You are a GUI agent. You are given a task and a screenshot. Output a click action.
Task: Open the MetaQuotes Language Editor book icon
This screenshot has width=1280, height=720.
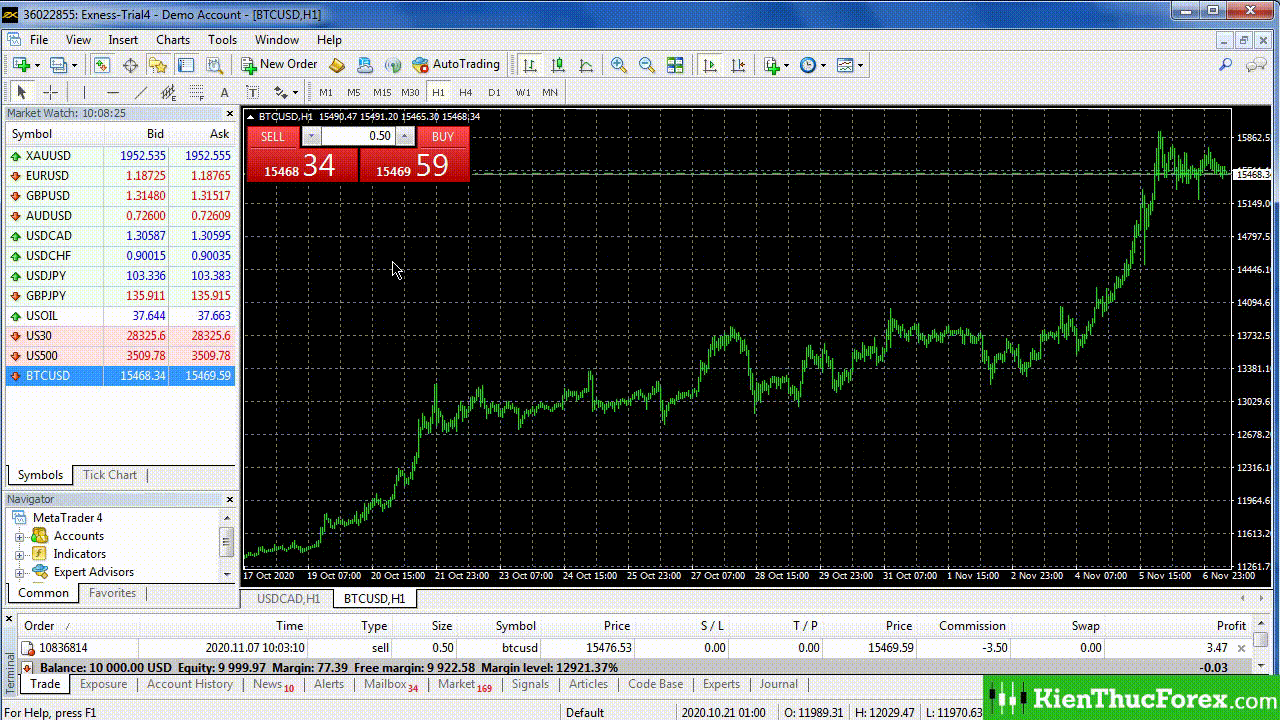pyautogui.click(x=337, y=65)
